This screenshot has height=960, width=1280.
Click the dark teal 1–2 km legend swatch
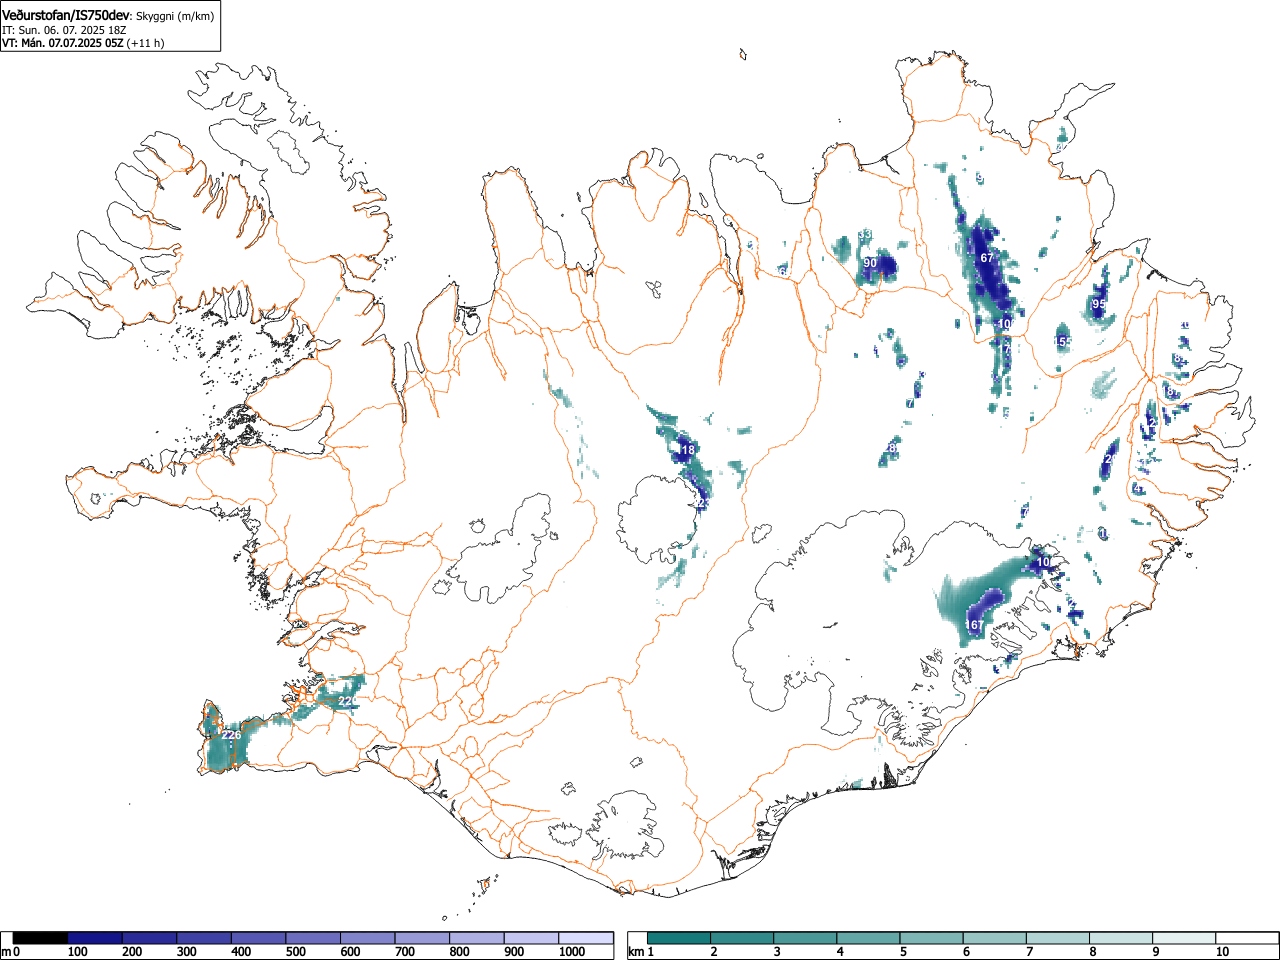pos(680,938)
